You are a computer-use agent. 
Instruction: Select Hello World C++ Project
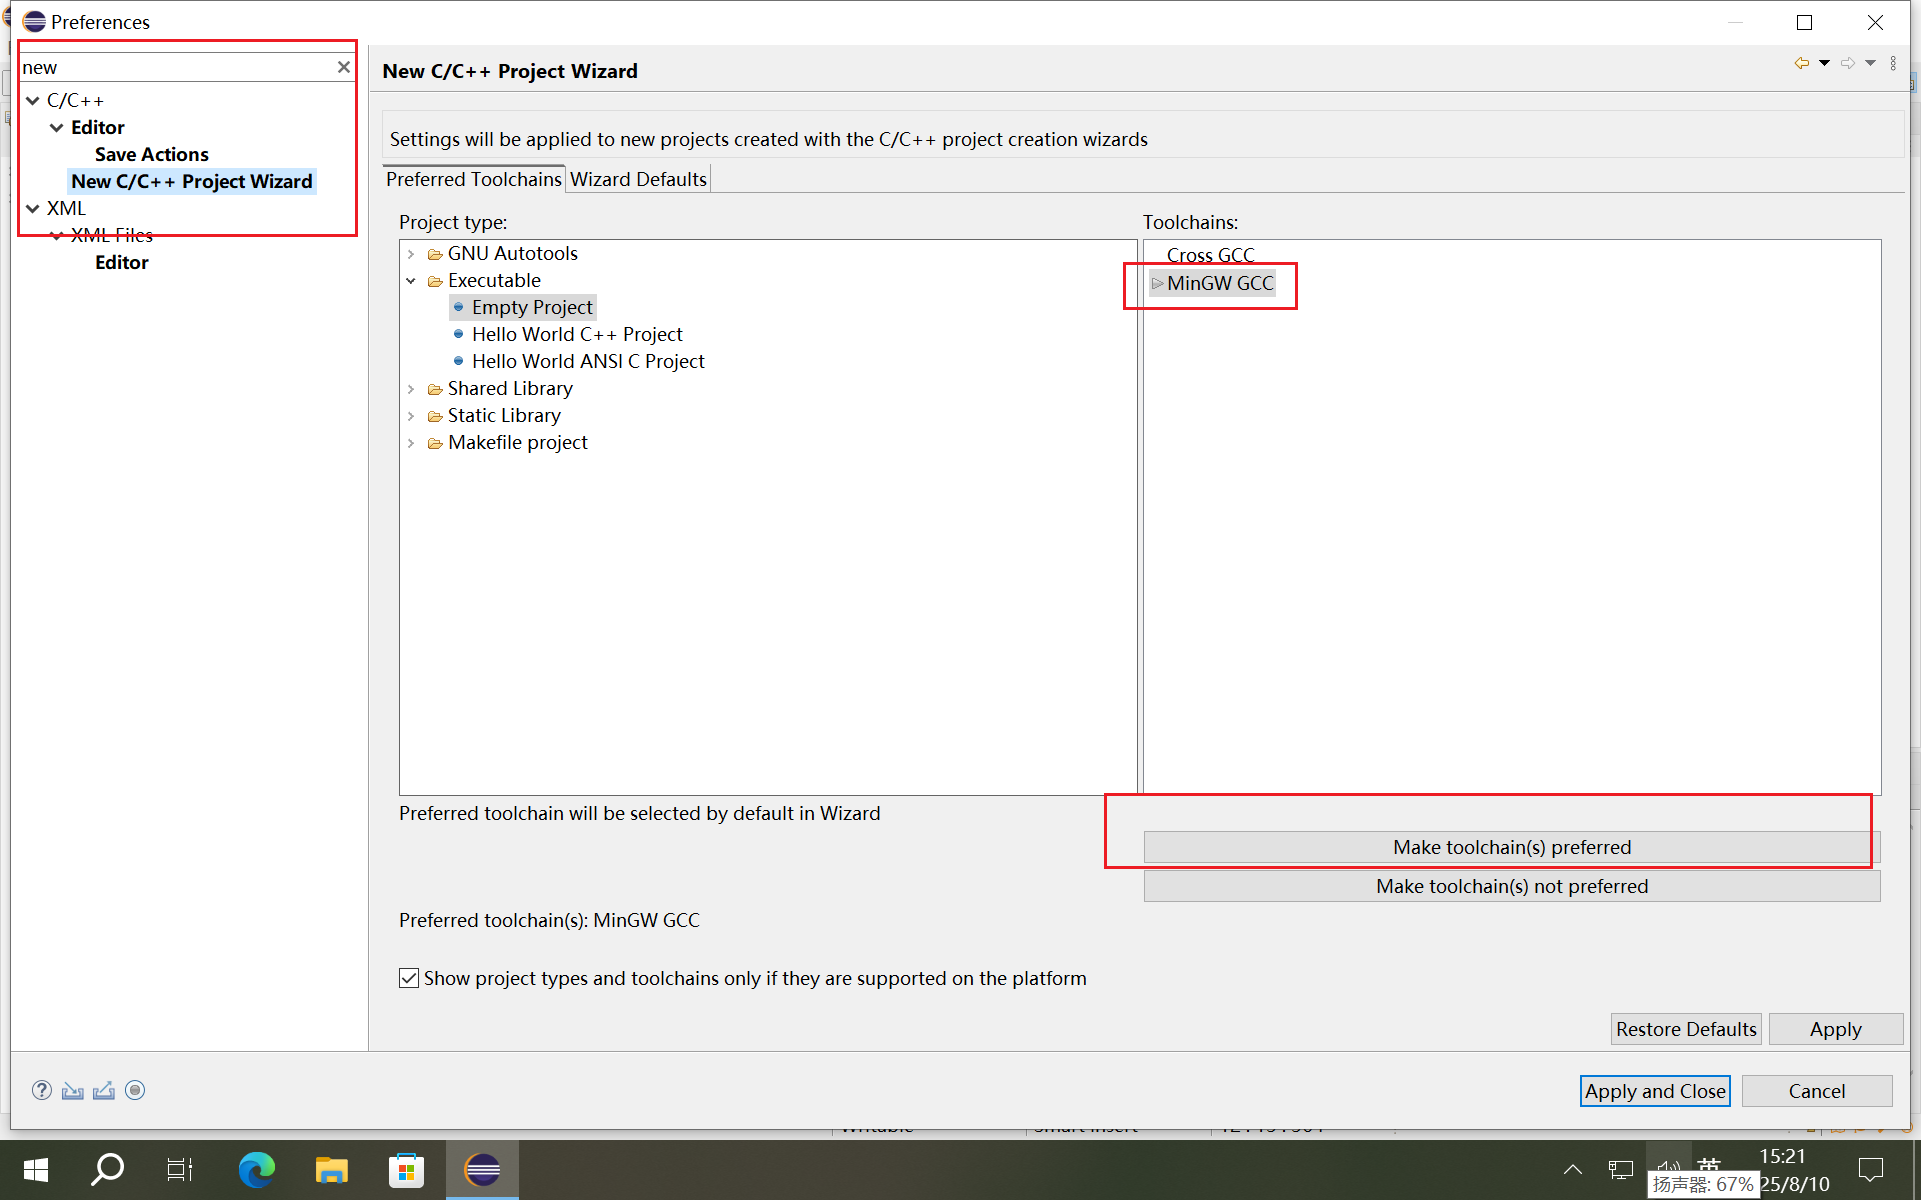[577, 334]
